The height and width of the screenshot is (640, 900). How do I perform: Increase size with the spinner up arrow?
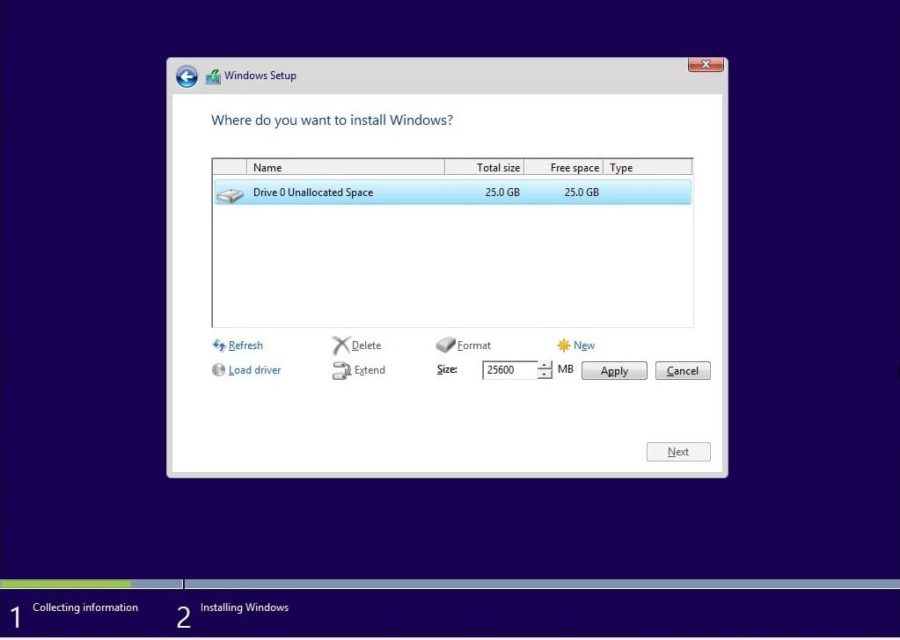545,366
